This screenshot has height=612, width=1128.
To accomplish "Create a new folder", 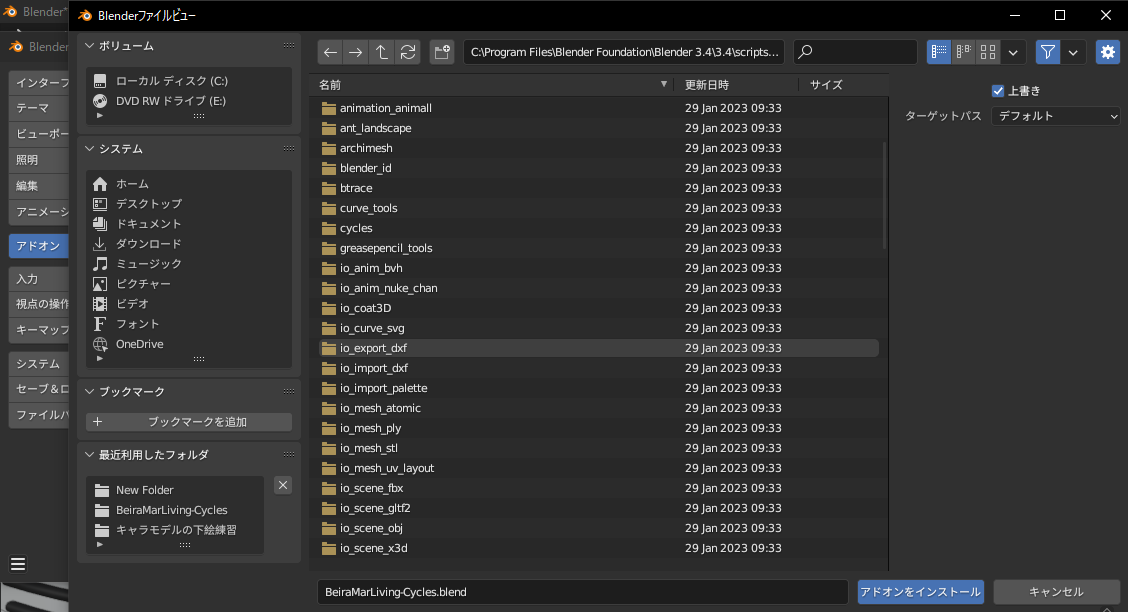I will pyautogui.click(x=442, y=52).
